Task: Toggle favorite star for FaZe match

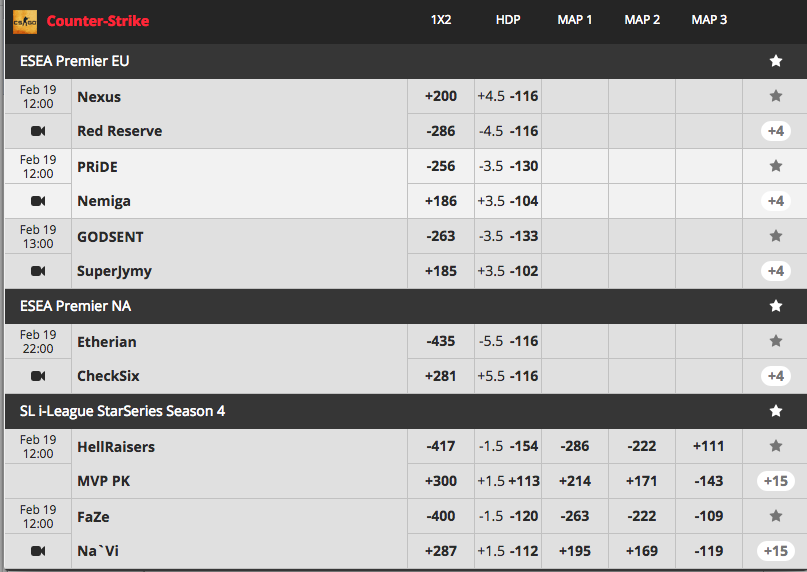Action: pos(776,516)
